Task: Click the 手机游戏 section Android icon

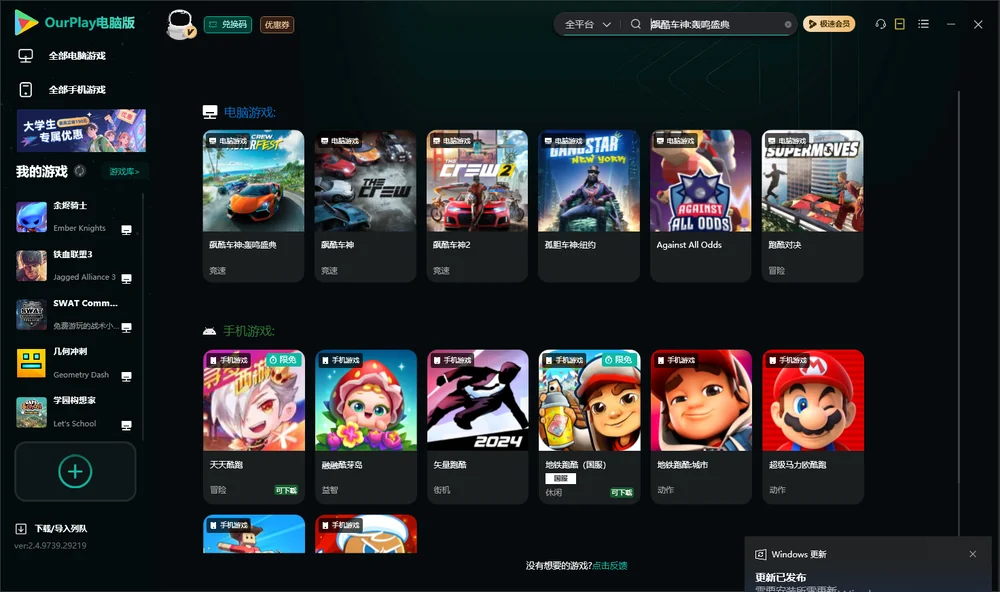Action: [209, 331]
